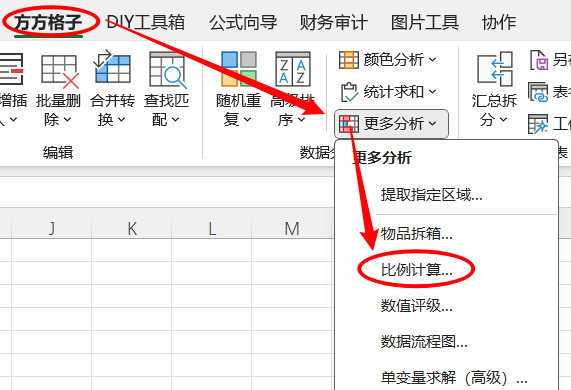Click the 编辑 group label
This screenshot has width=571, height=390.
point(58,152)
